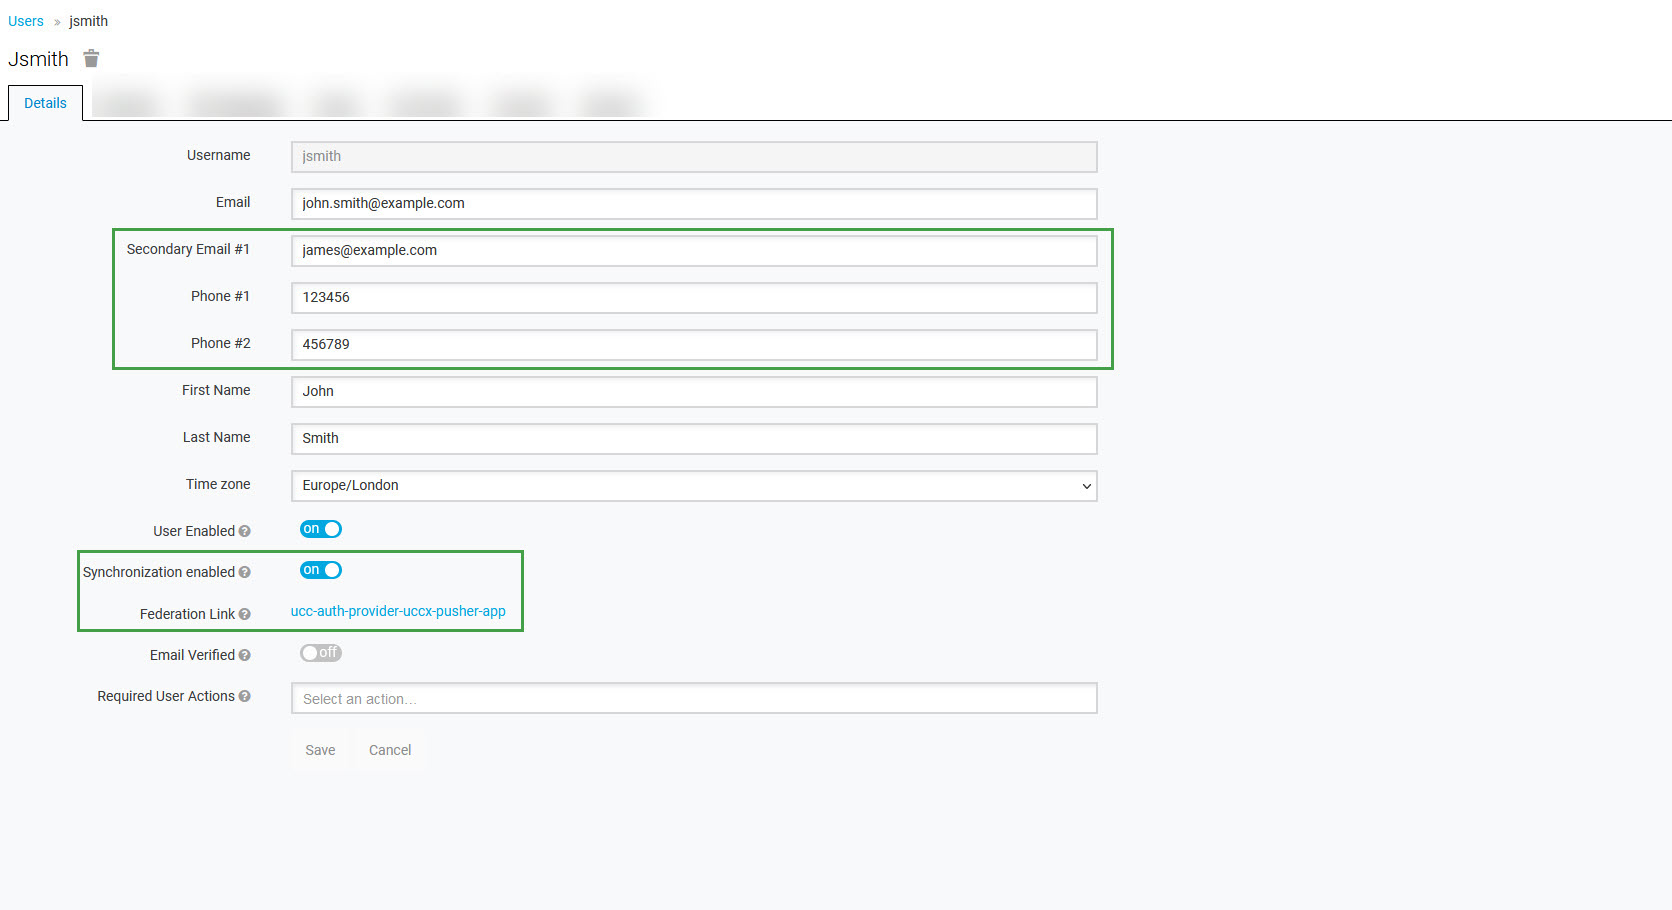Click the Last Name field

click(x=693, y=439)
